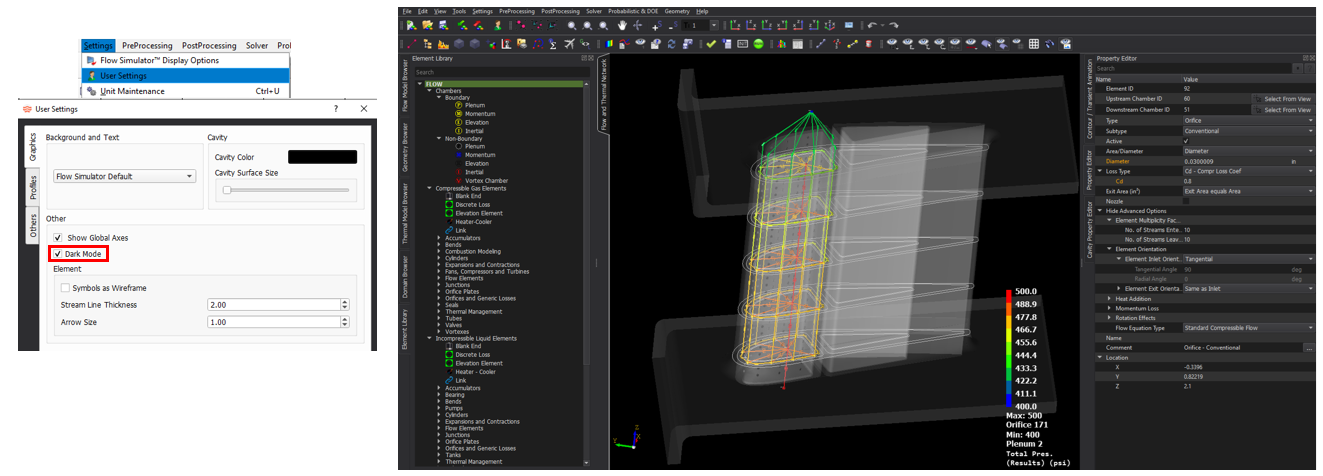Click the green checkmark toolbar icon
1323x476 pixels.
[x=711, y=44]
